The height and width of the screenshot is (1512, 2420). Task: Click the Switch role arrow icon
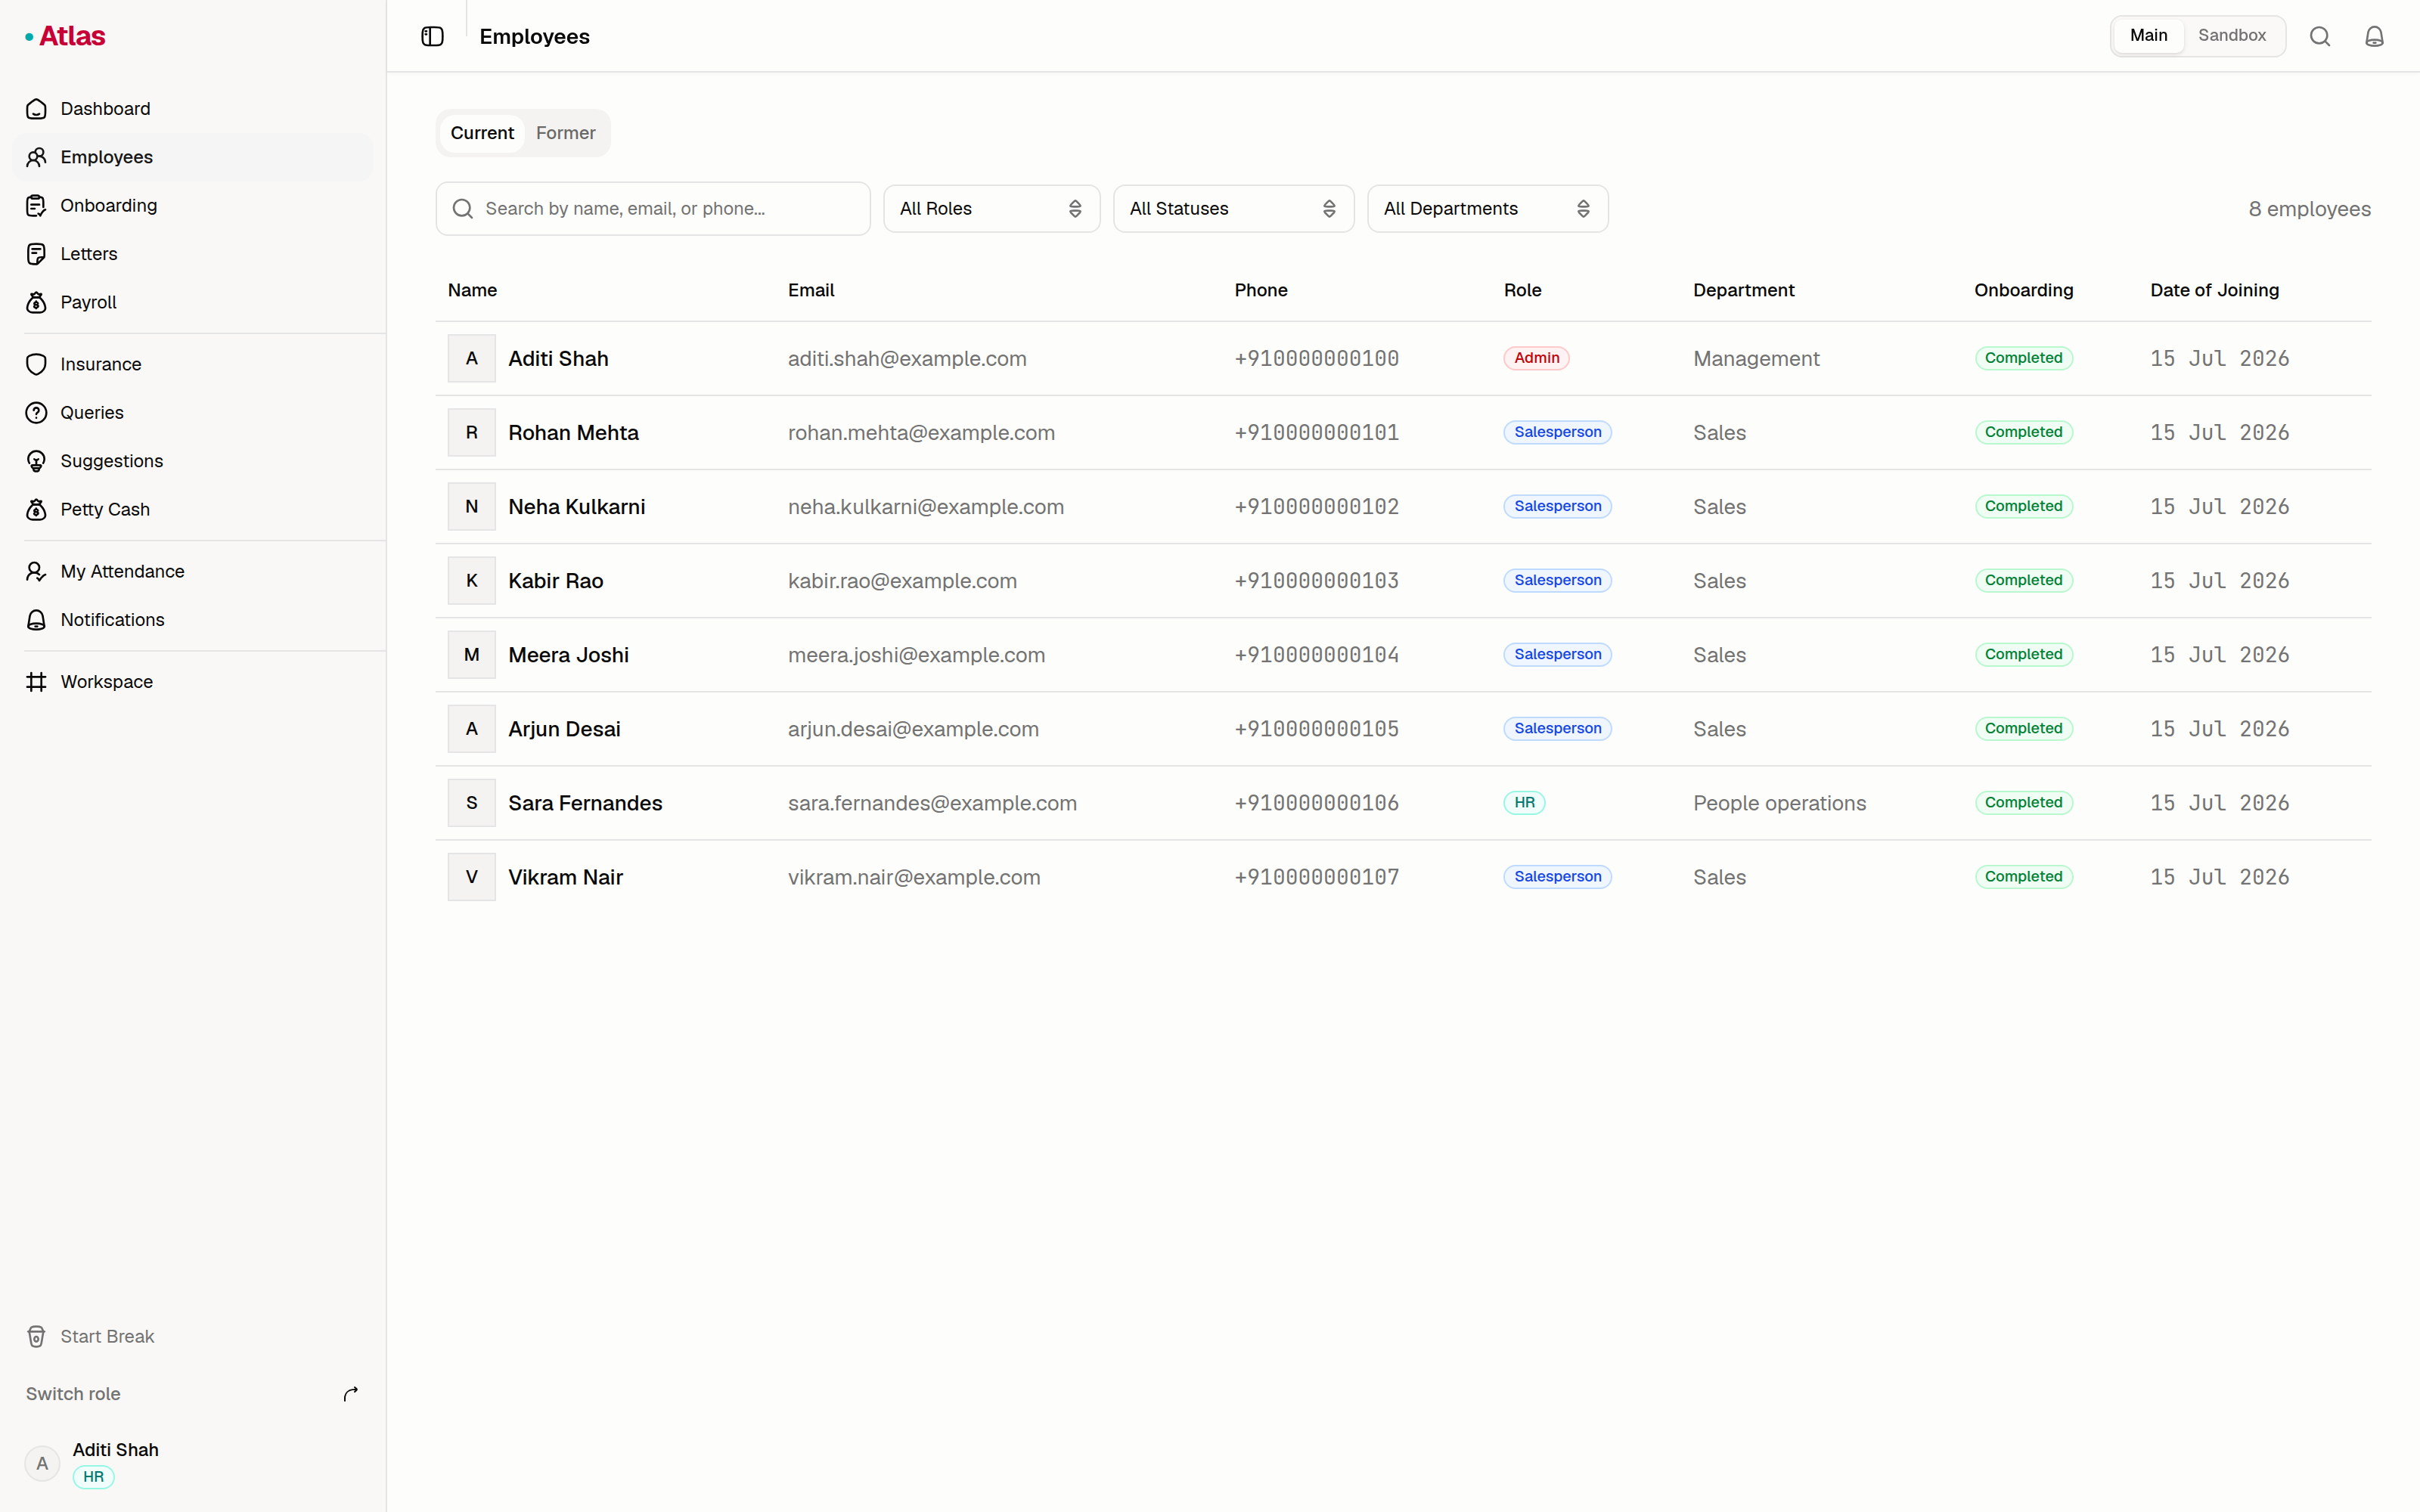[x=350, y=1394]
